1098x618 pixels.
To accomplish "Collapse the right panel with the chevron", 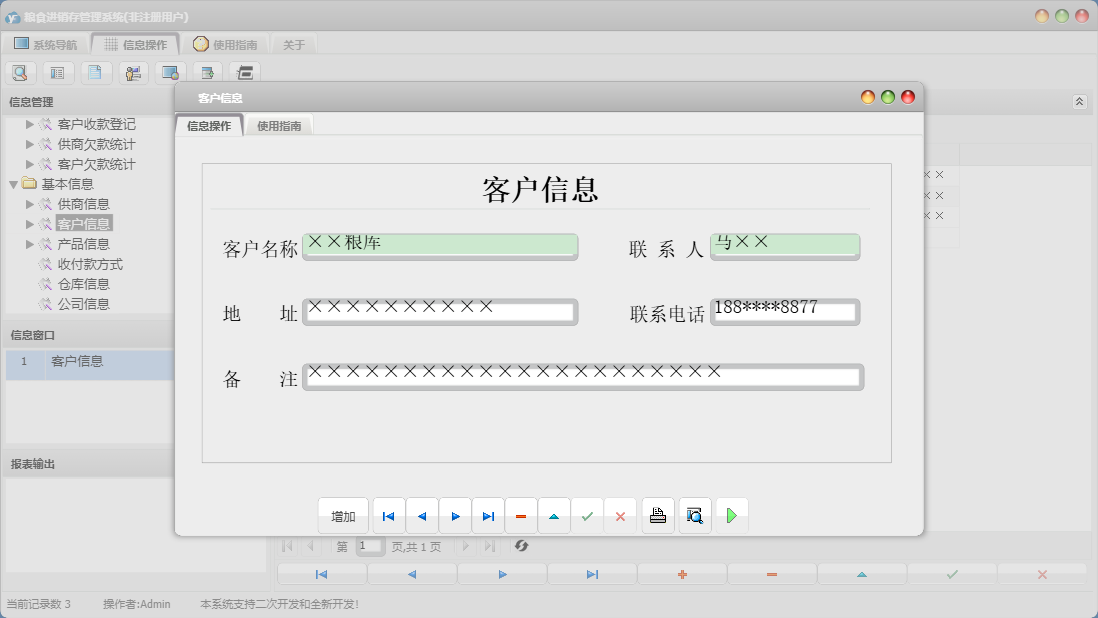I will [1079, 101].
